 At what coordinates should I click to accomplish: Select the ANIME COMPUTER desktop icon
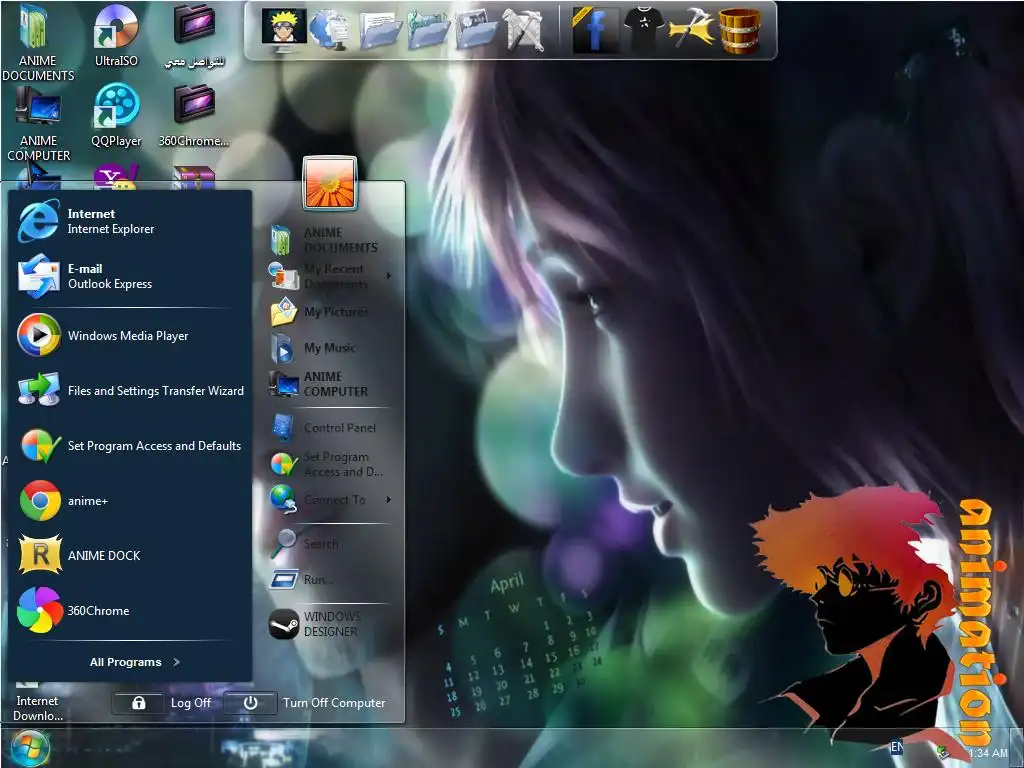tap(39, 123)
